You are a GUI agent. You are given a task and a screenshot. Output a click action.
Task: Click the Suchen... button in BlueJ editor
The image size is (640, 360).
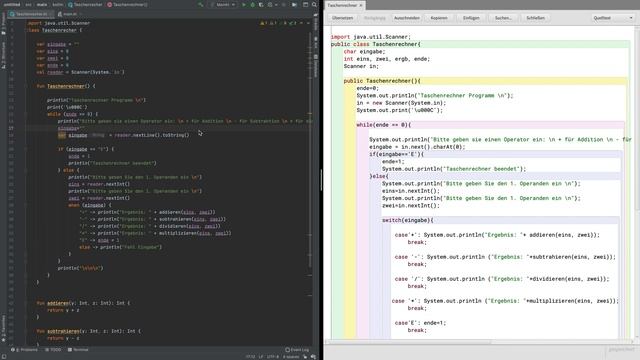point(503,18)
